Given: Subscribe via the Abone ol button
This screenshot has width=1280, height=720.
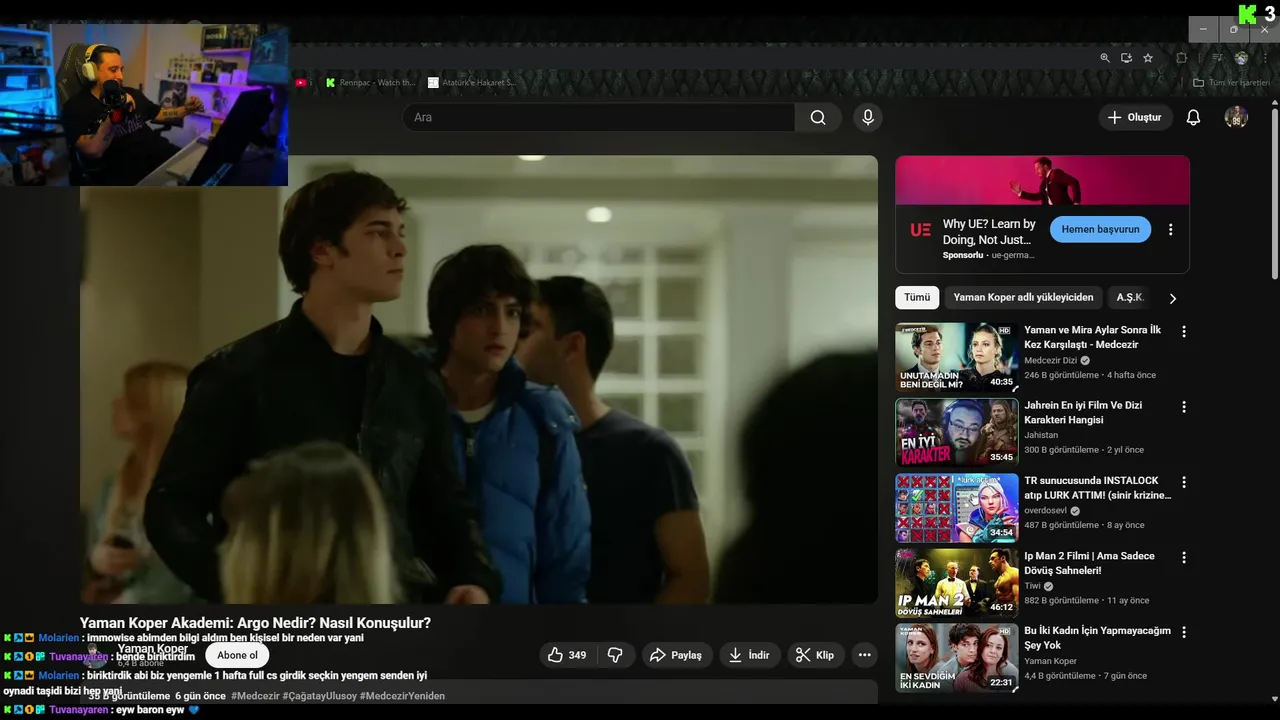Looking at the screenshot, I should [x=237, y=655].
